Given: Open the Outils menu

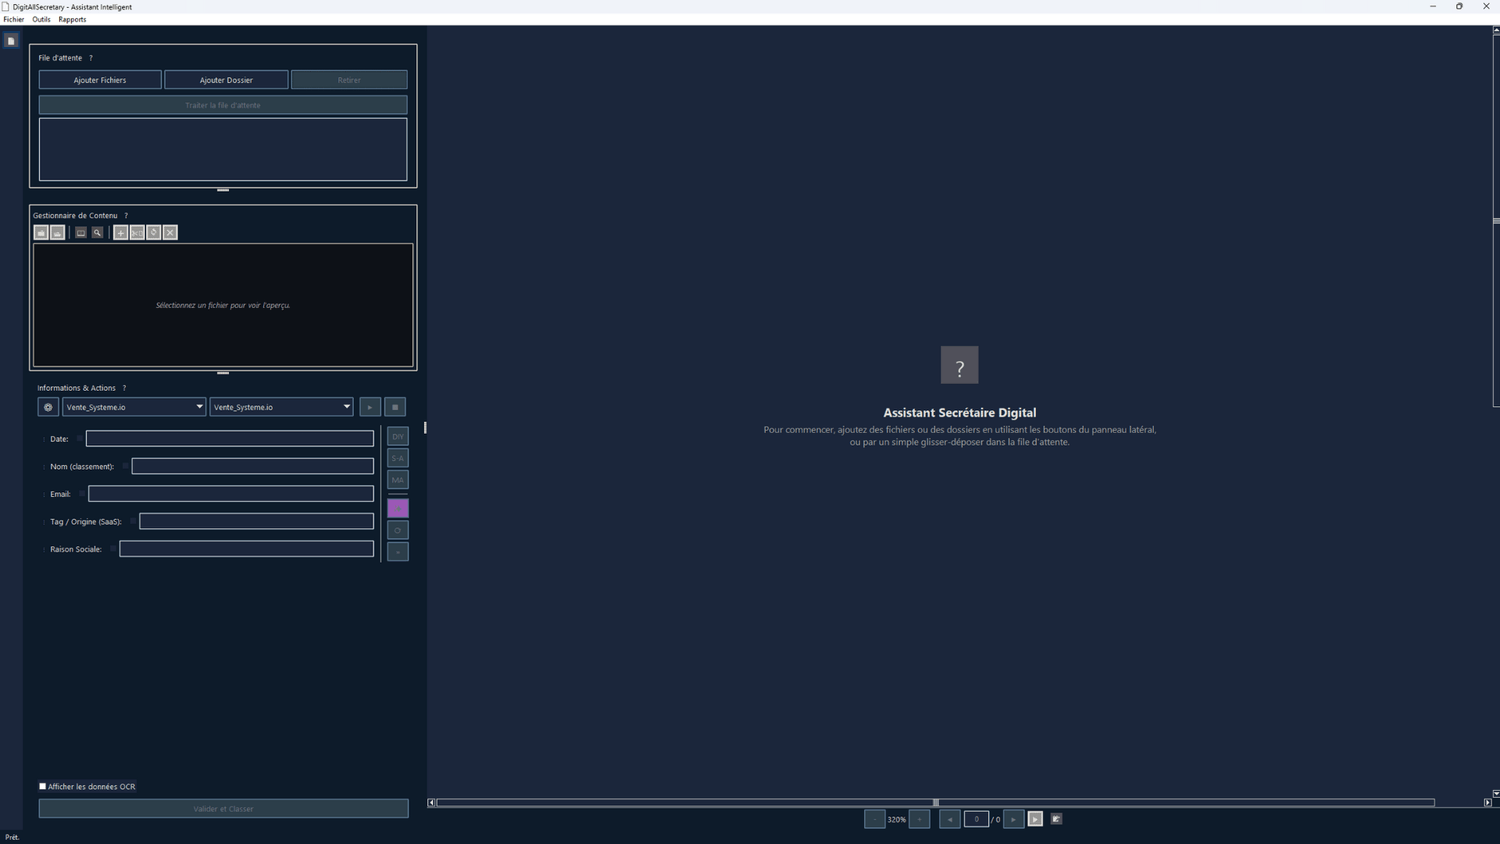Looking at the screenshot, I should pyautogui.click(x=41, y=19).
